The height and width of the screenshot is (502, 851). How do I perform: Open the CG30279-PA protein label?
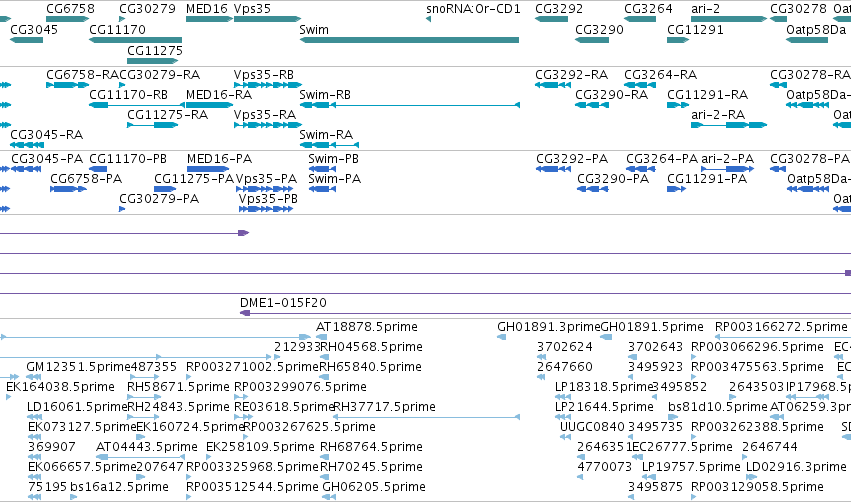pos(159,199)
